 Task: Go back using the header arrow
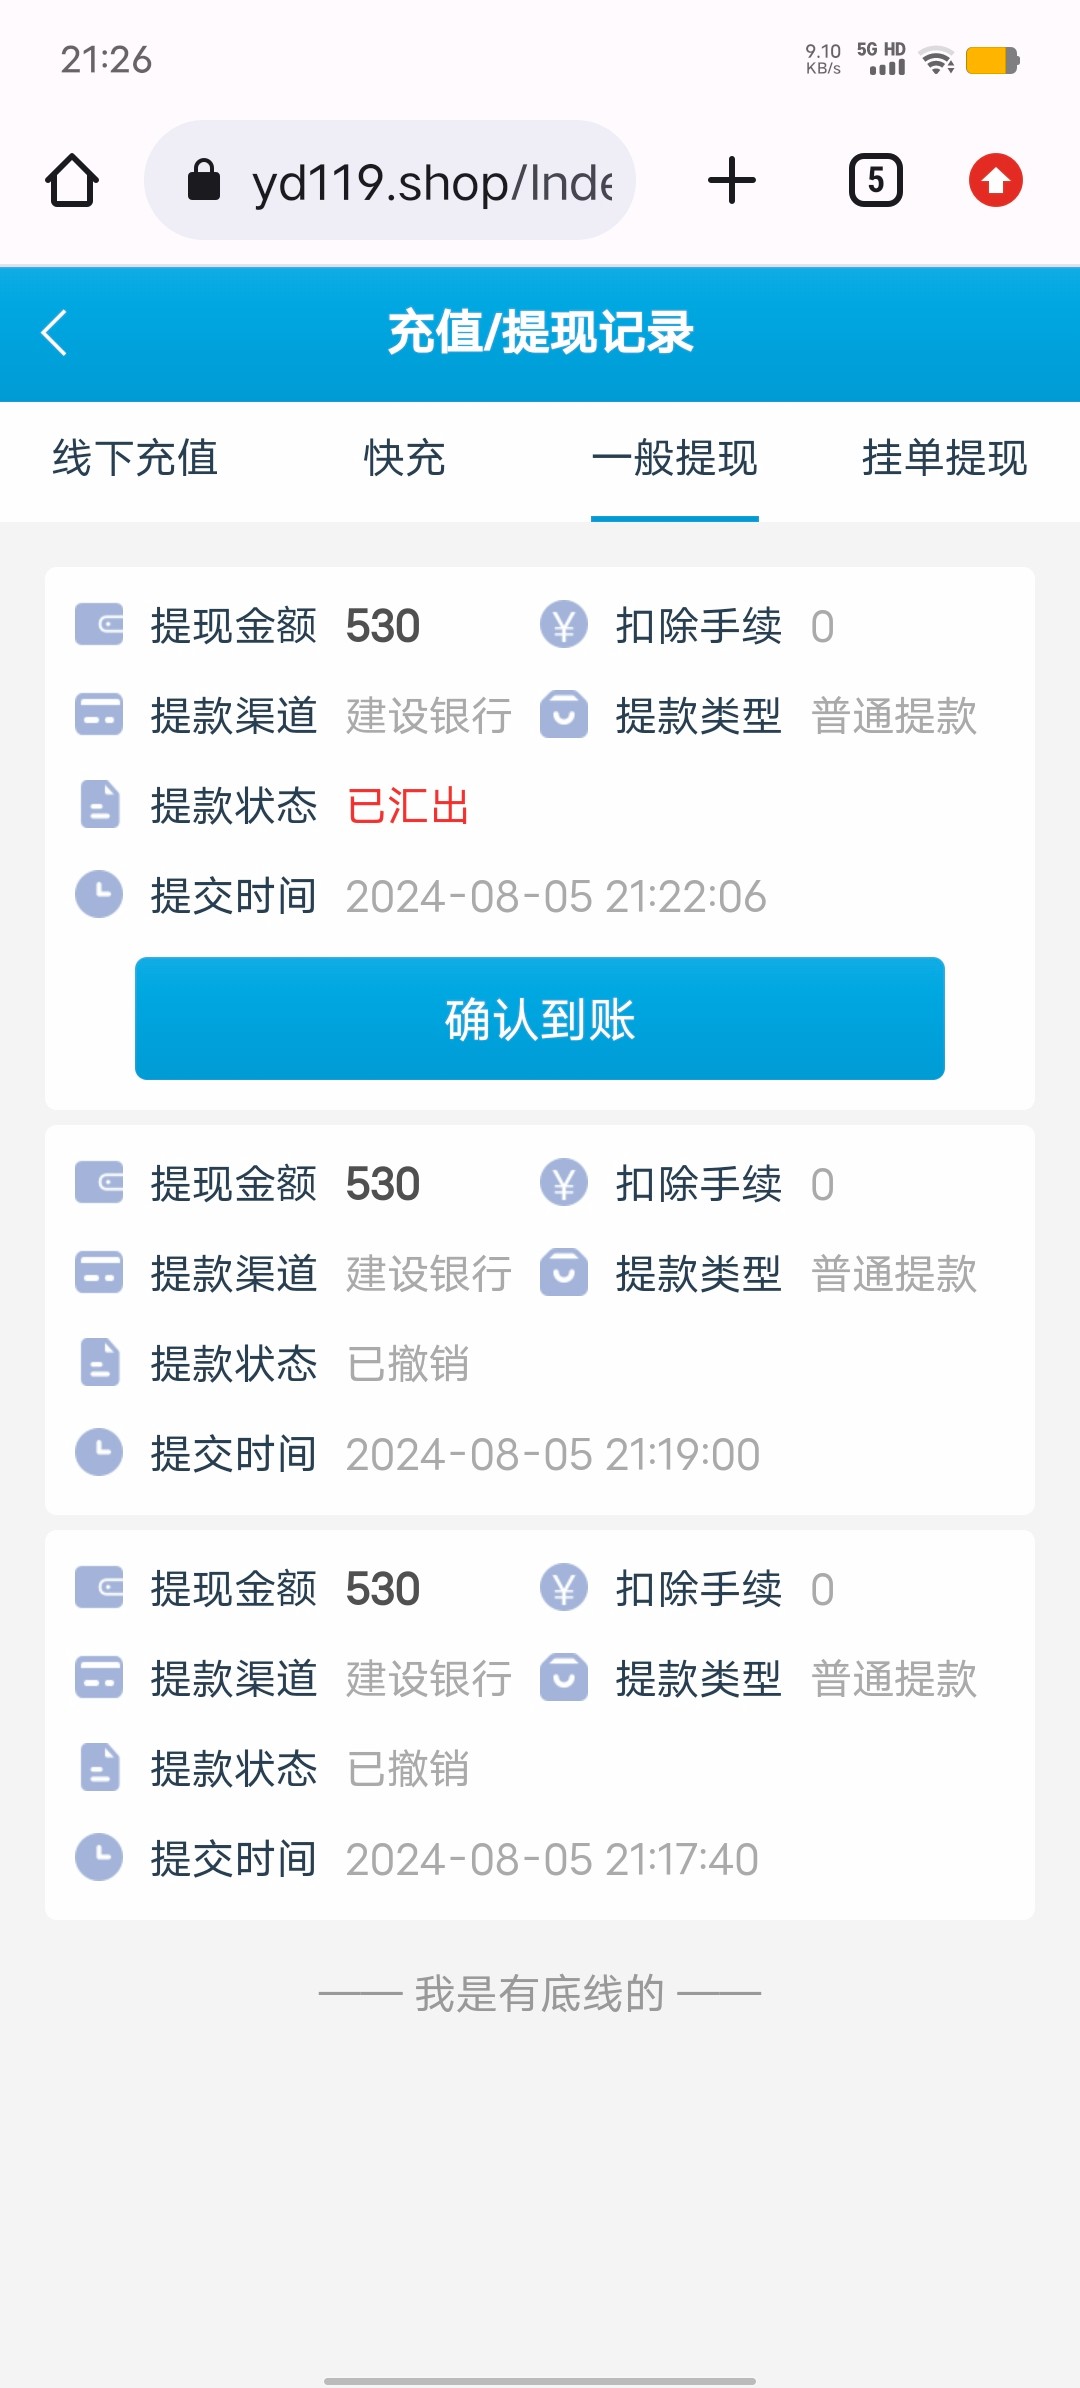[55, 333]
